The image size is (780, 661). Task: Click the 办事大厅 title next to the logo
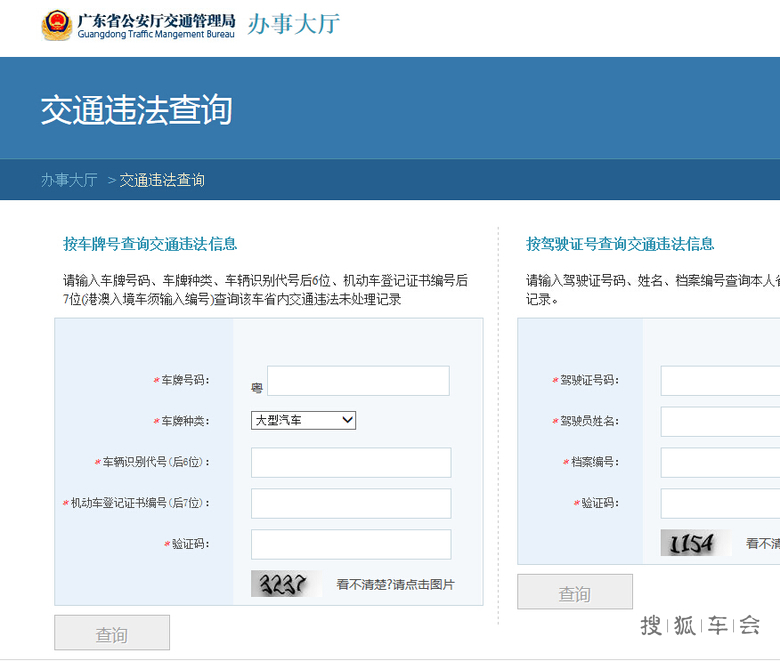click(294, 24)
